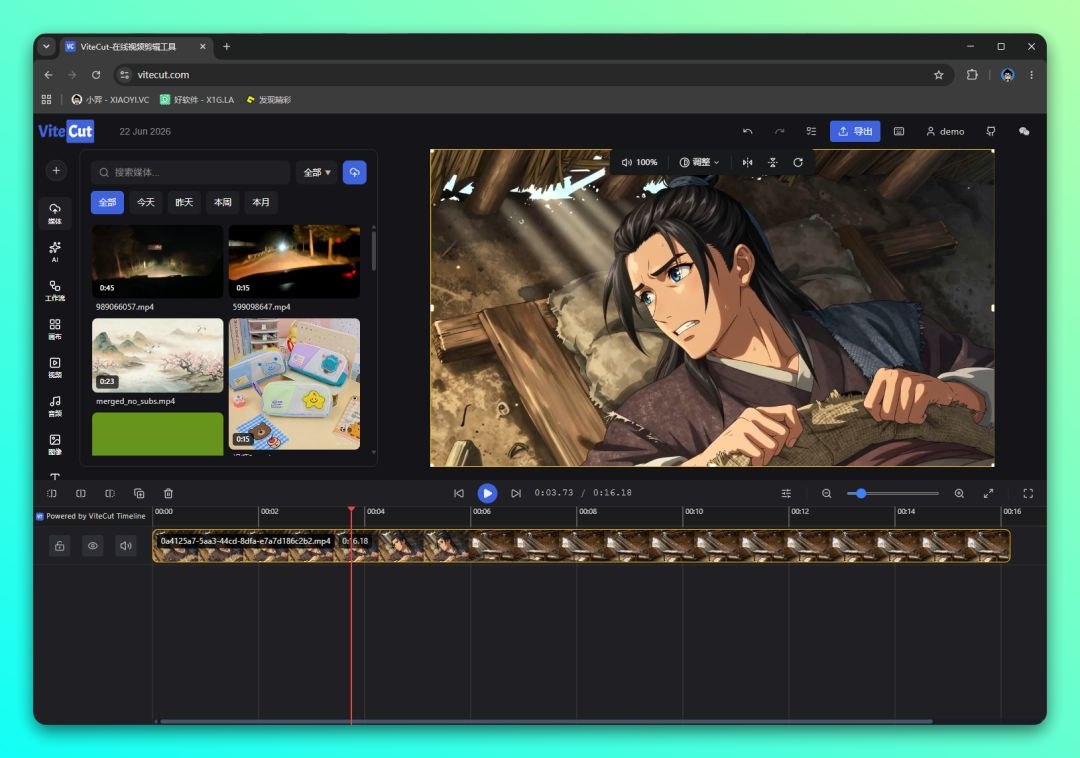
Task: Open the task list icon beside redo
Action: pyautogui.click(x=811, y=131)
